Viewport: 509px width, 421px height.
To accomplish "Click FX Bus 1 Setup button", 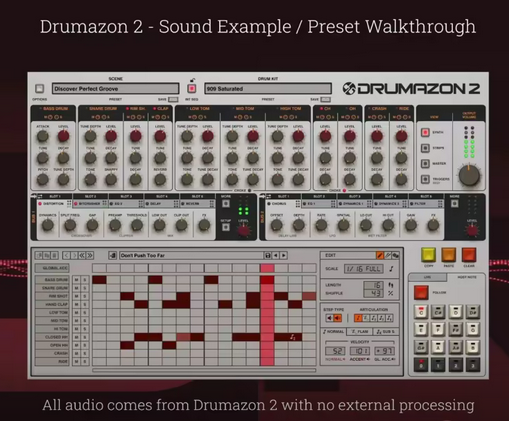I will click(226, 227).
